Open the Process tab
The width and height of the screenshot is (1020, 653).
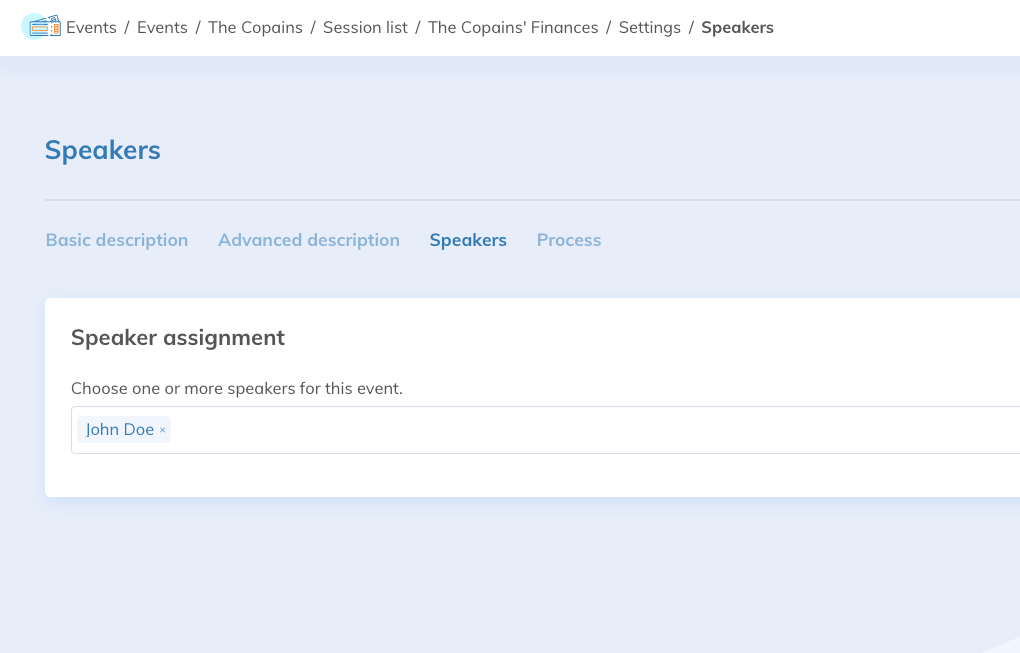(569, 240)
